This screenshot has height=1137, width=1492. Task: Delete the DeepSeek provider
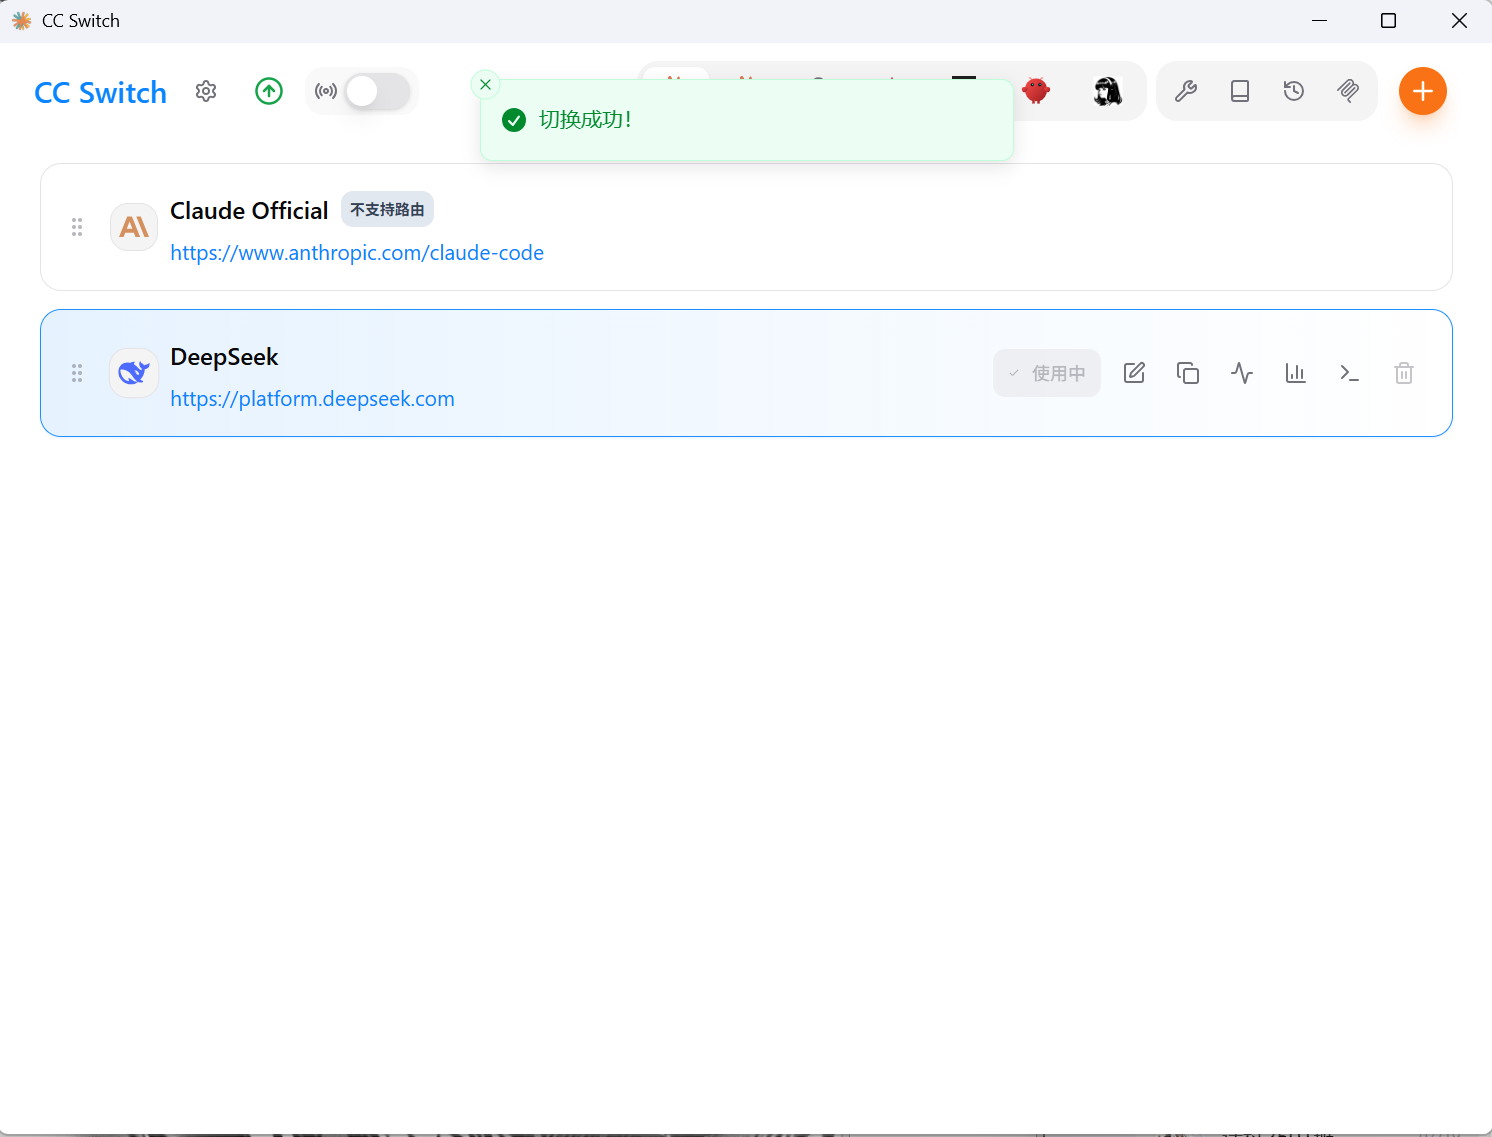click(1404, 373)
